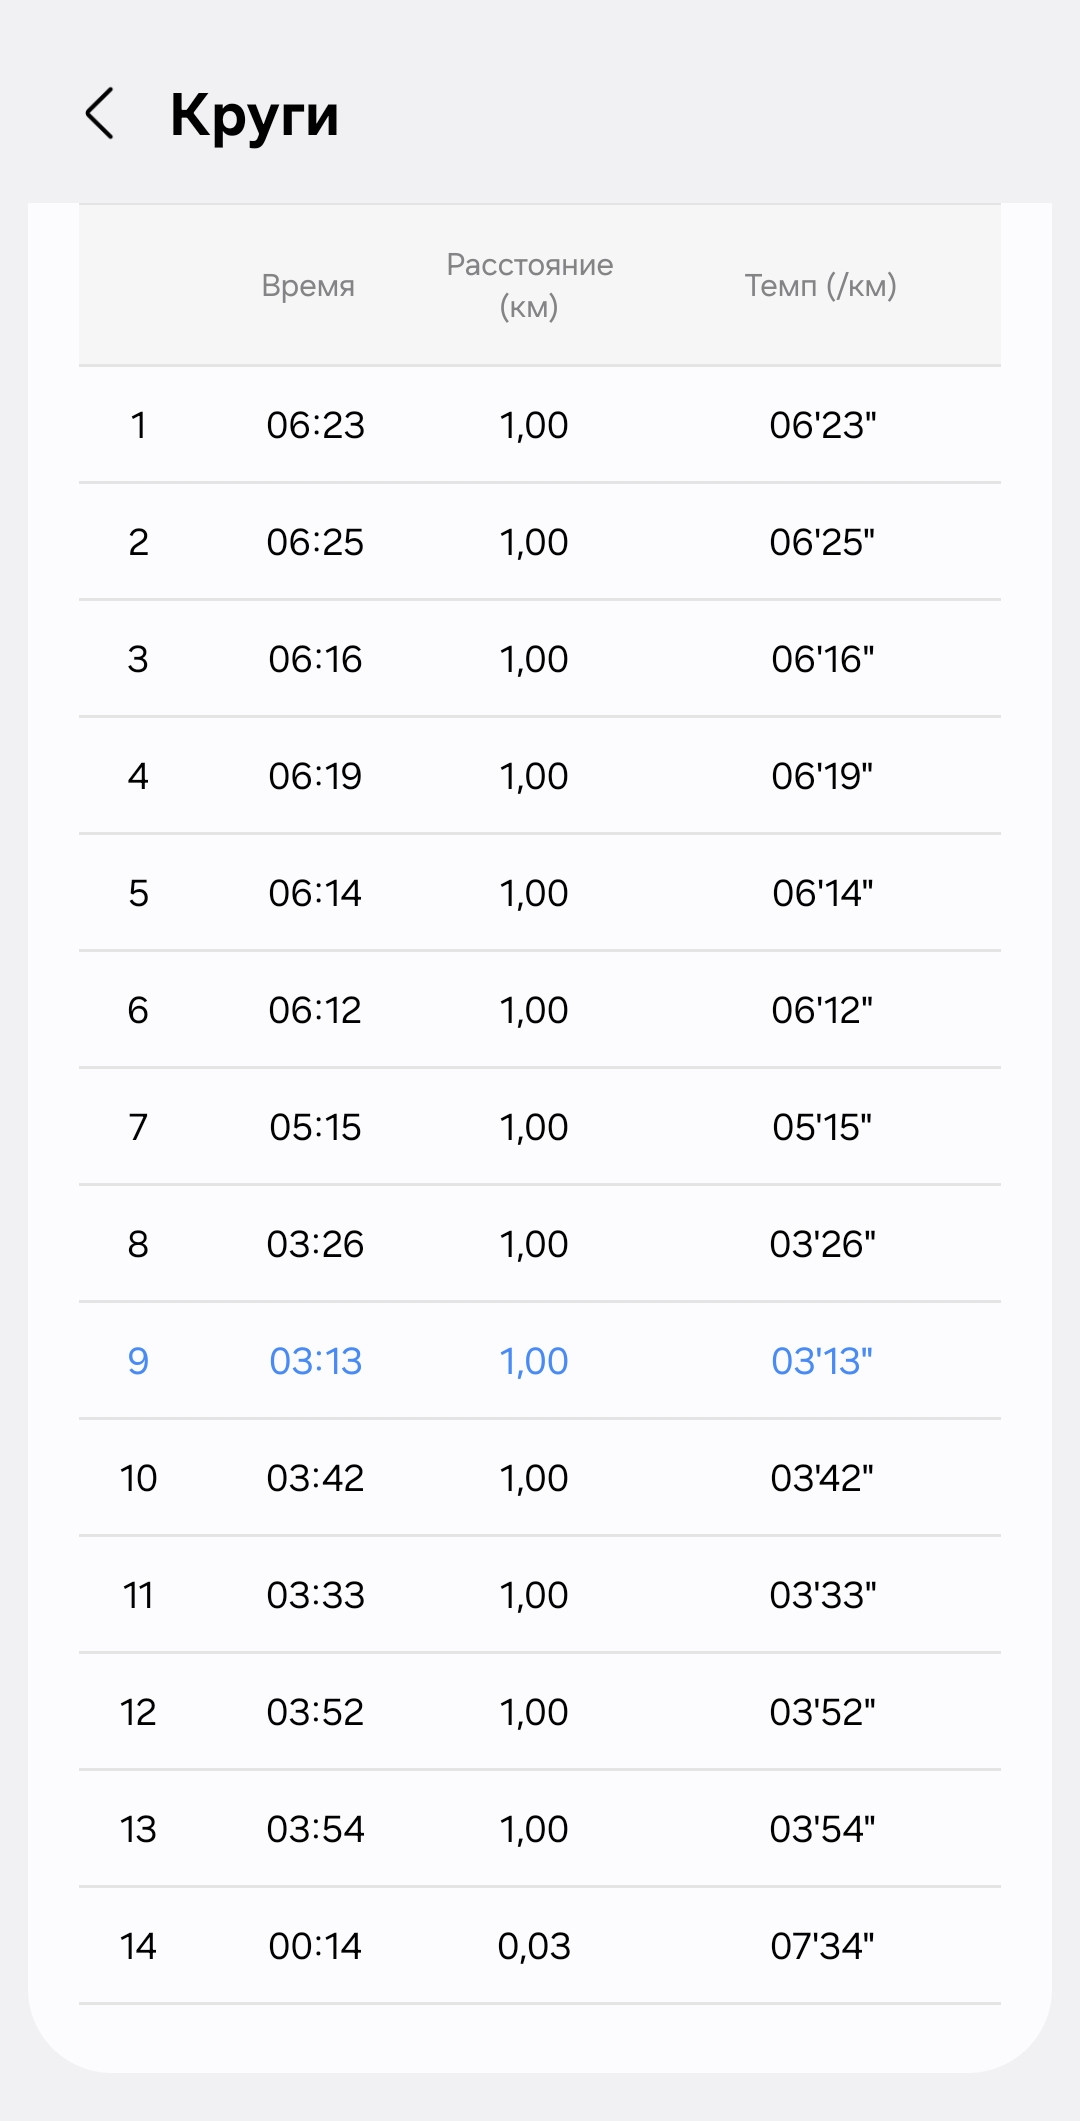
Task: Select lap 8 pace 03'26"
Action: coord(822,1244)
